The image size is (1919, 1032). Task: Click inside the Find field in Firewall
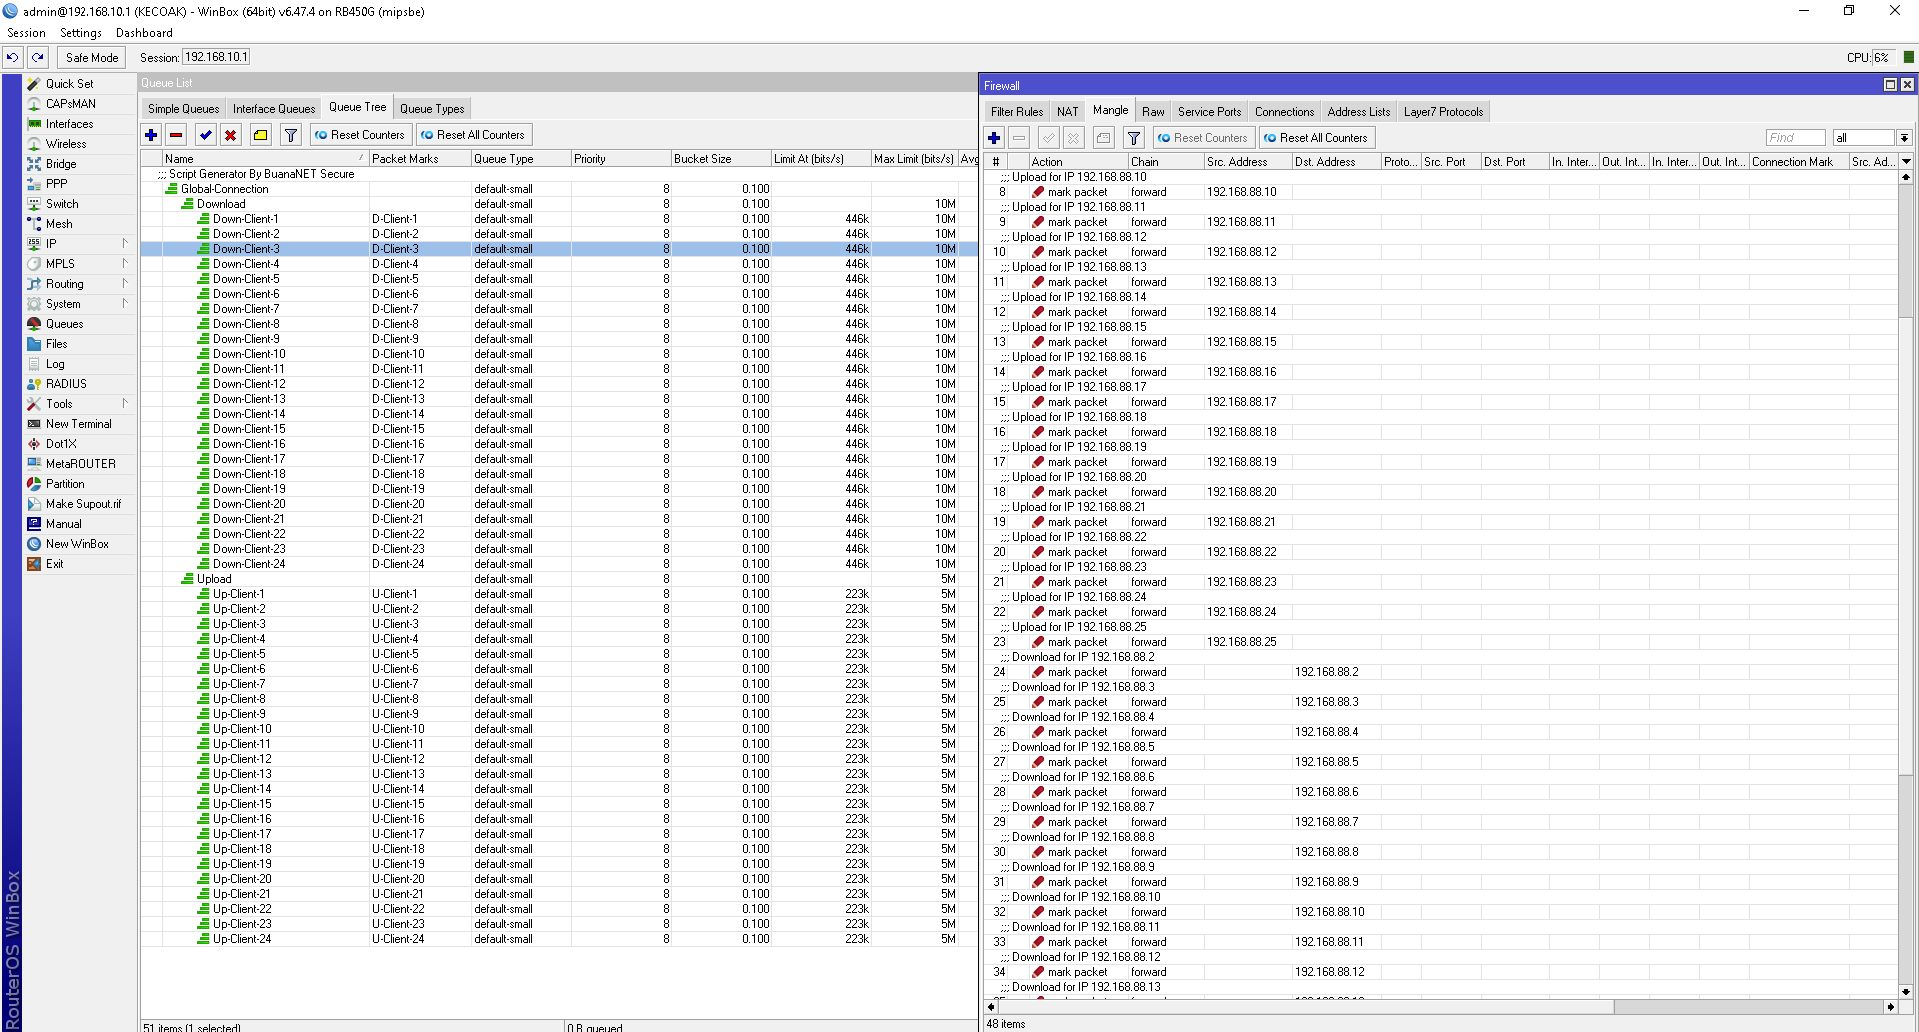[1795, 137]
